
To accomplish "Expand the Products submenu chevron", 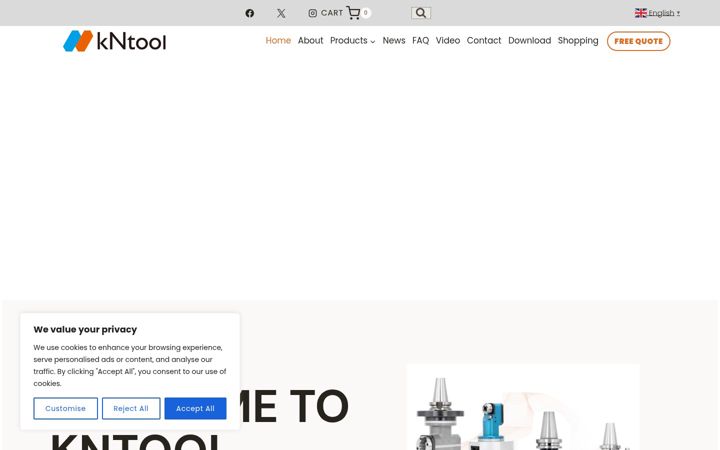I will point(373,41).
